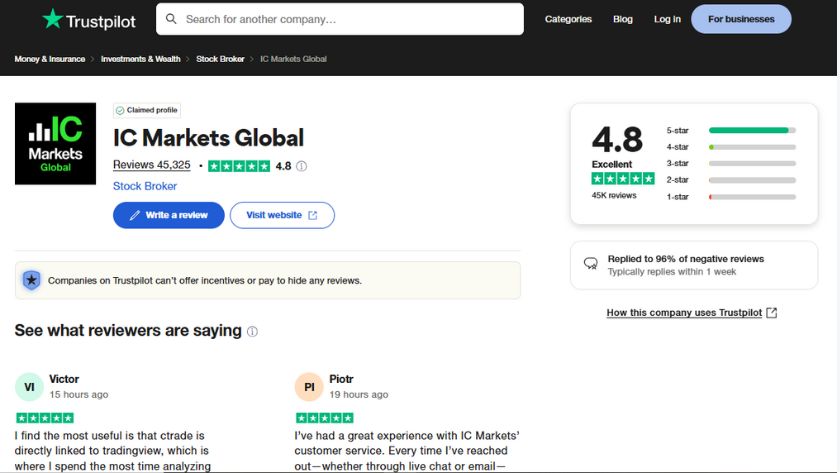Open the Categories menu
840x473 pixels.
(x=568, y=19)
